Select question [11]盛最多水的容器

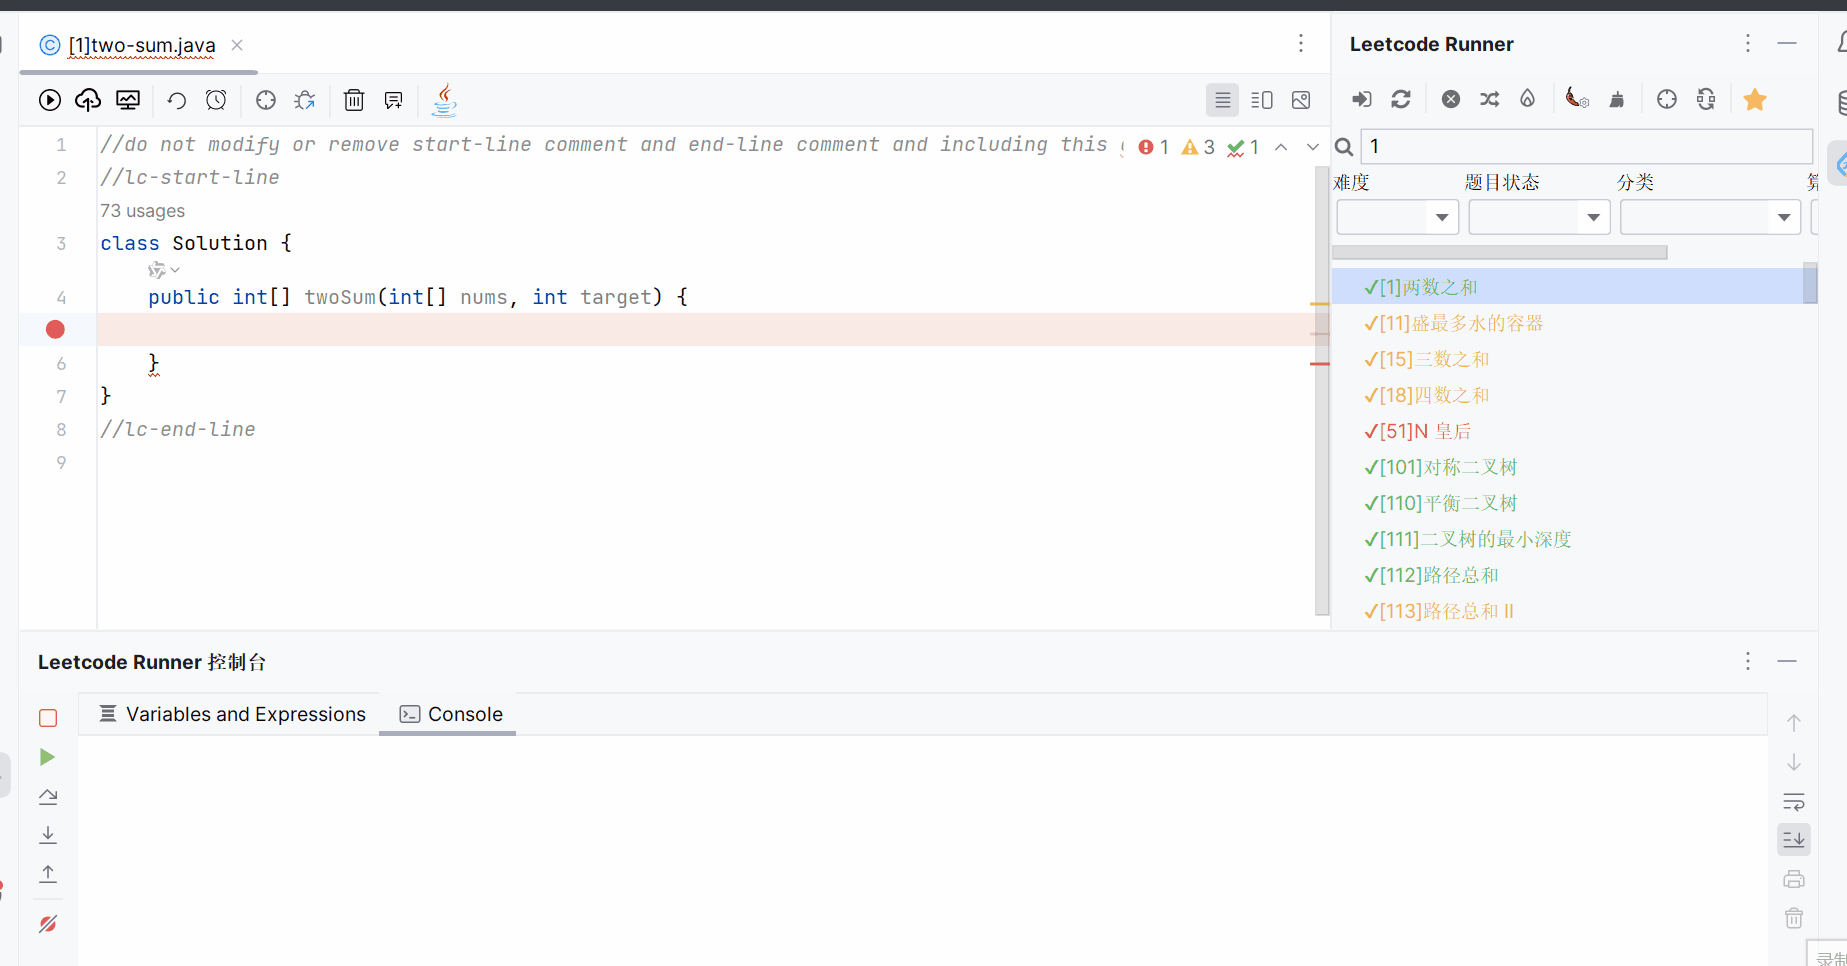tap(1568, 323)
